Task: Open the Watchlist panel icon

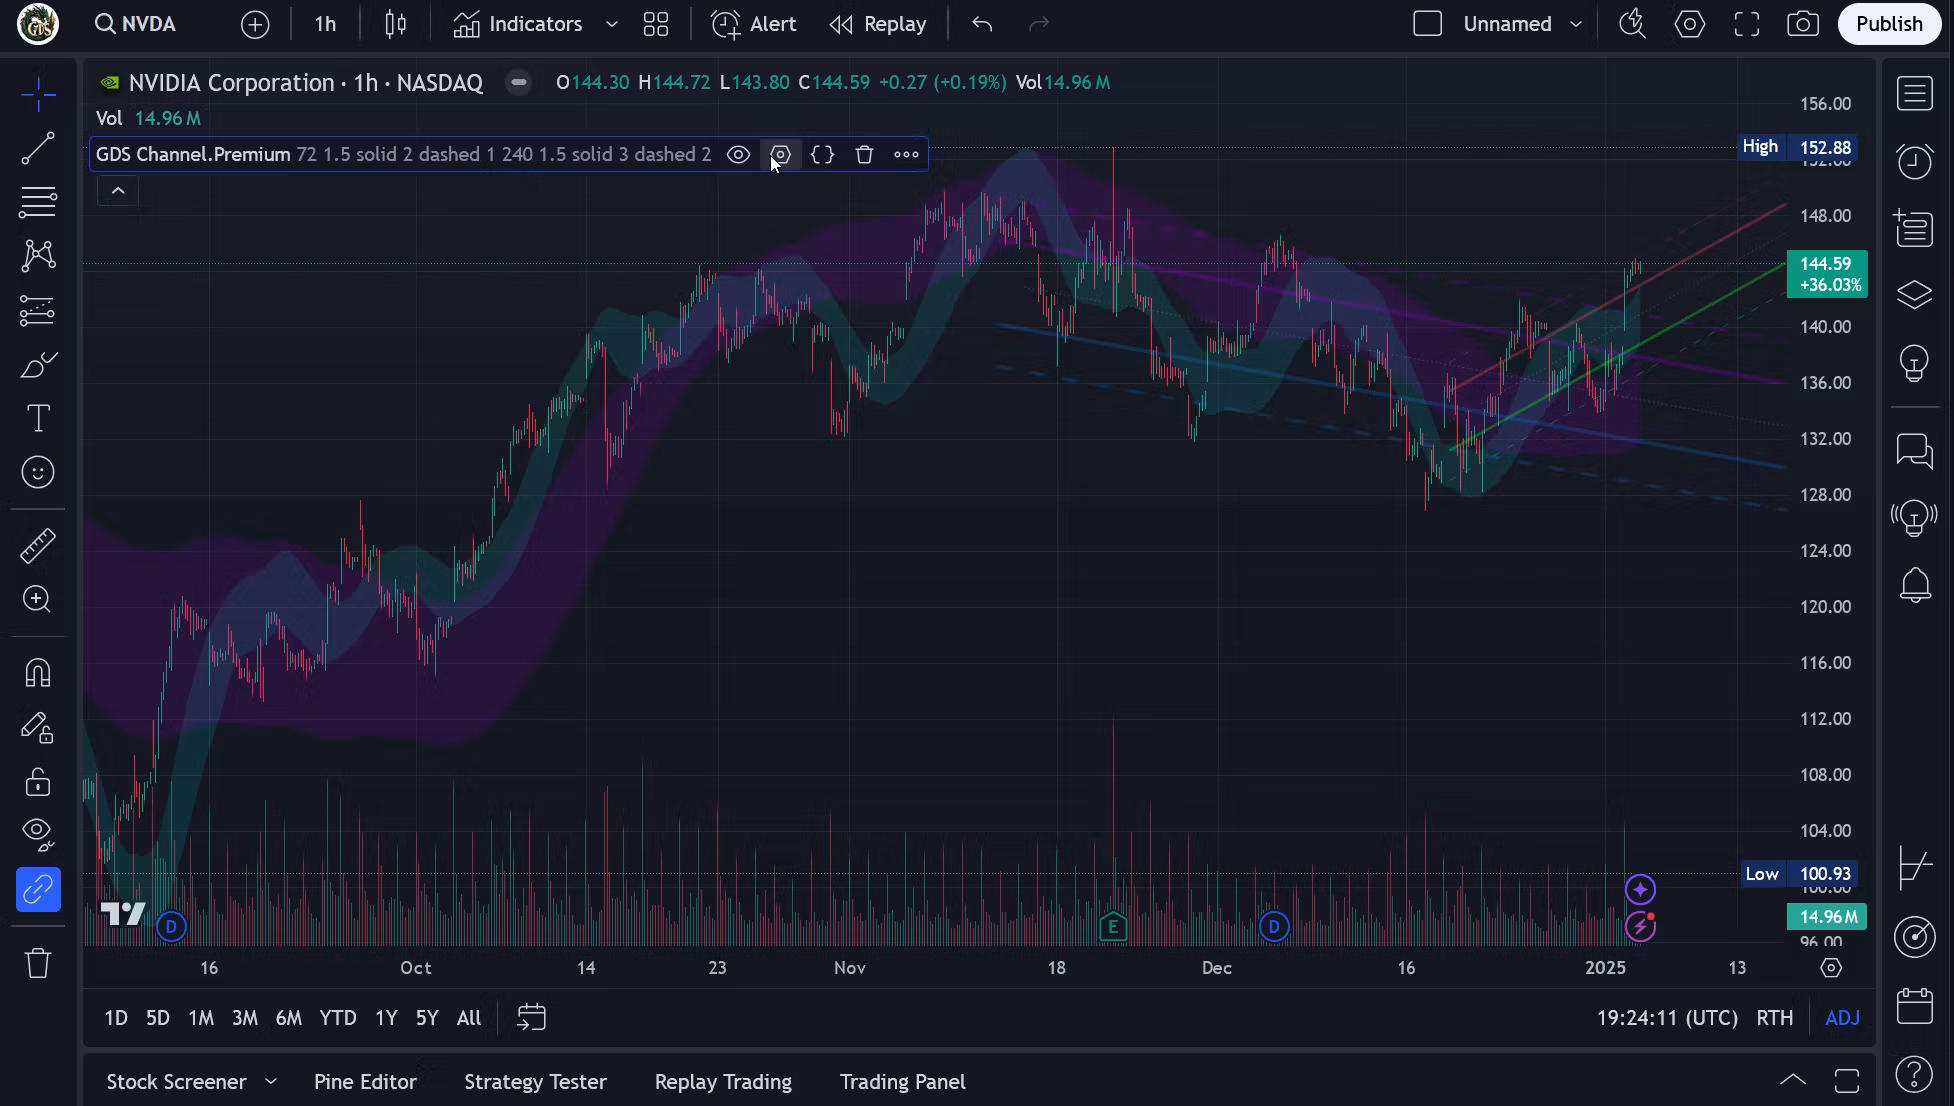Action: pos(1914,92)
